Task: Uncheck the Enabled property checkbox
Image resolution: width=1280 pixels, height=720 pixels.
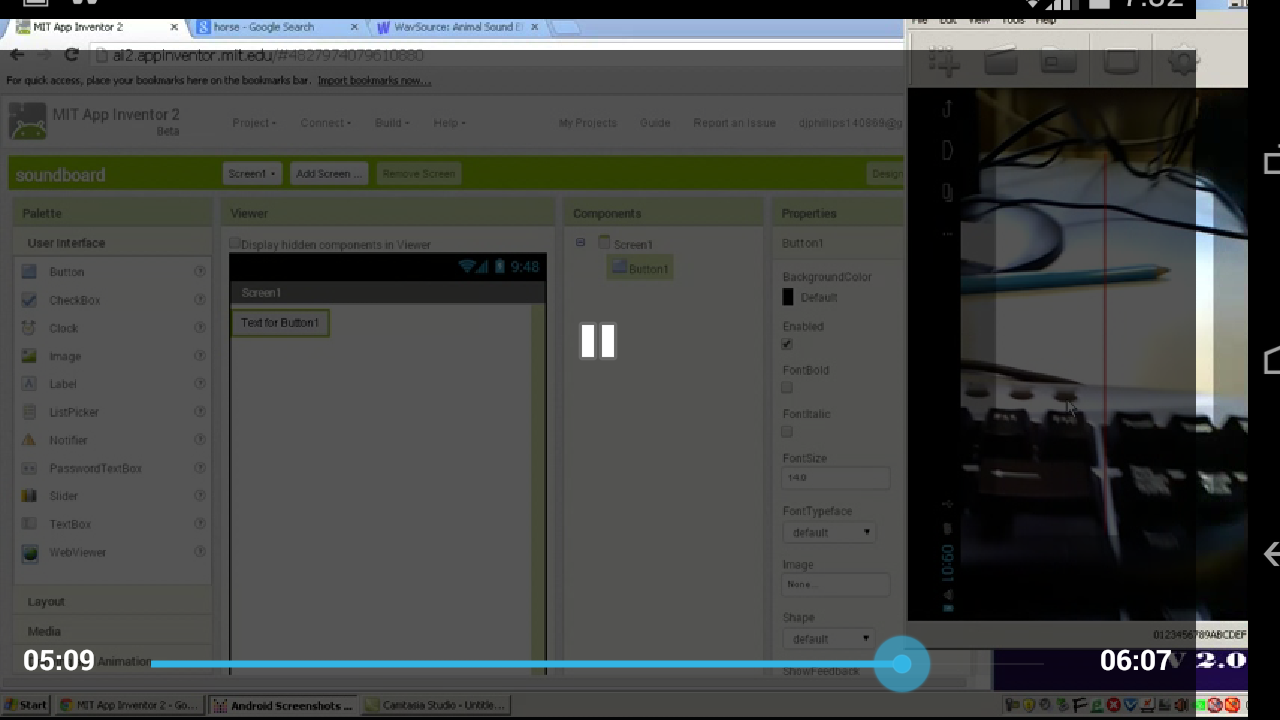Action: point(787,344)
